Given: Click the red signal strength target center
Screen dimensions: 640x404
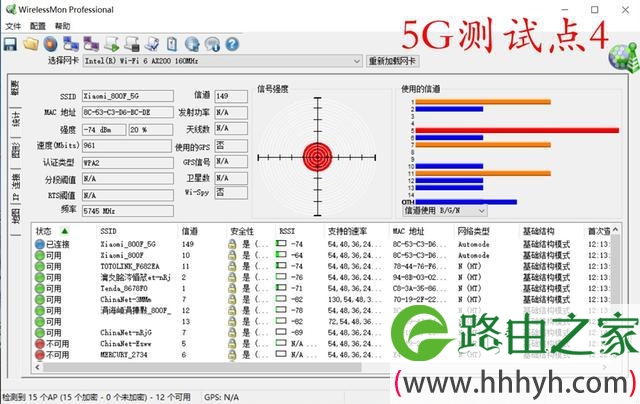Looking at the screenshot, I should 318,157.
